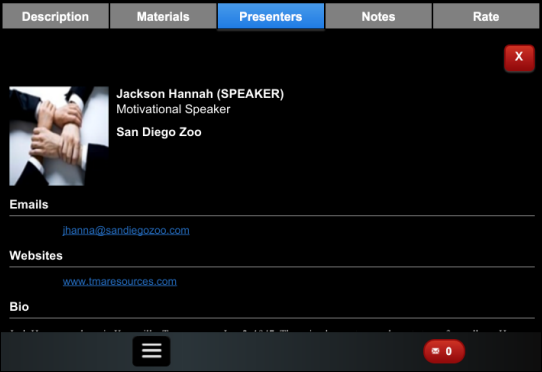Click the jhanna@sandiegozoo.com email link
Screen dimensions: 542x372
[126, 230]
